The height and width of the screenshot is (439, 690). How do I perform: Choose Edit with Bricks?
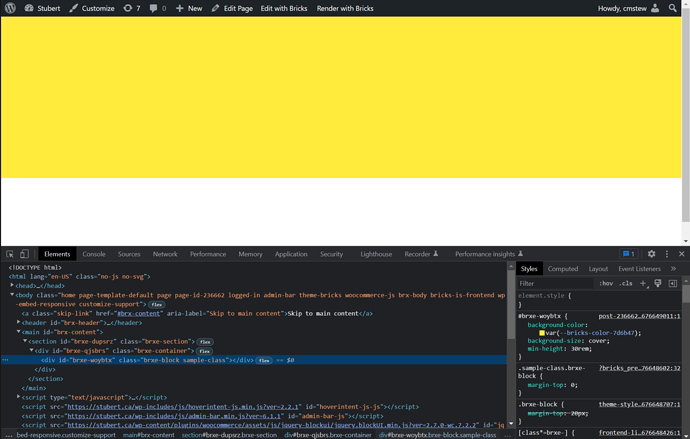(x=284, y=8)
